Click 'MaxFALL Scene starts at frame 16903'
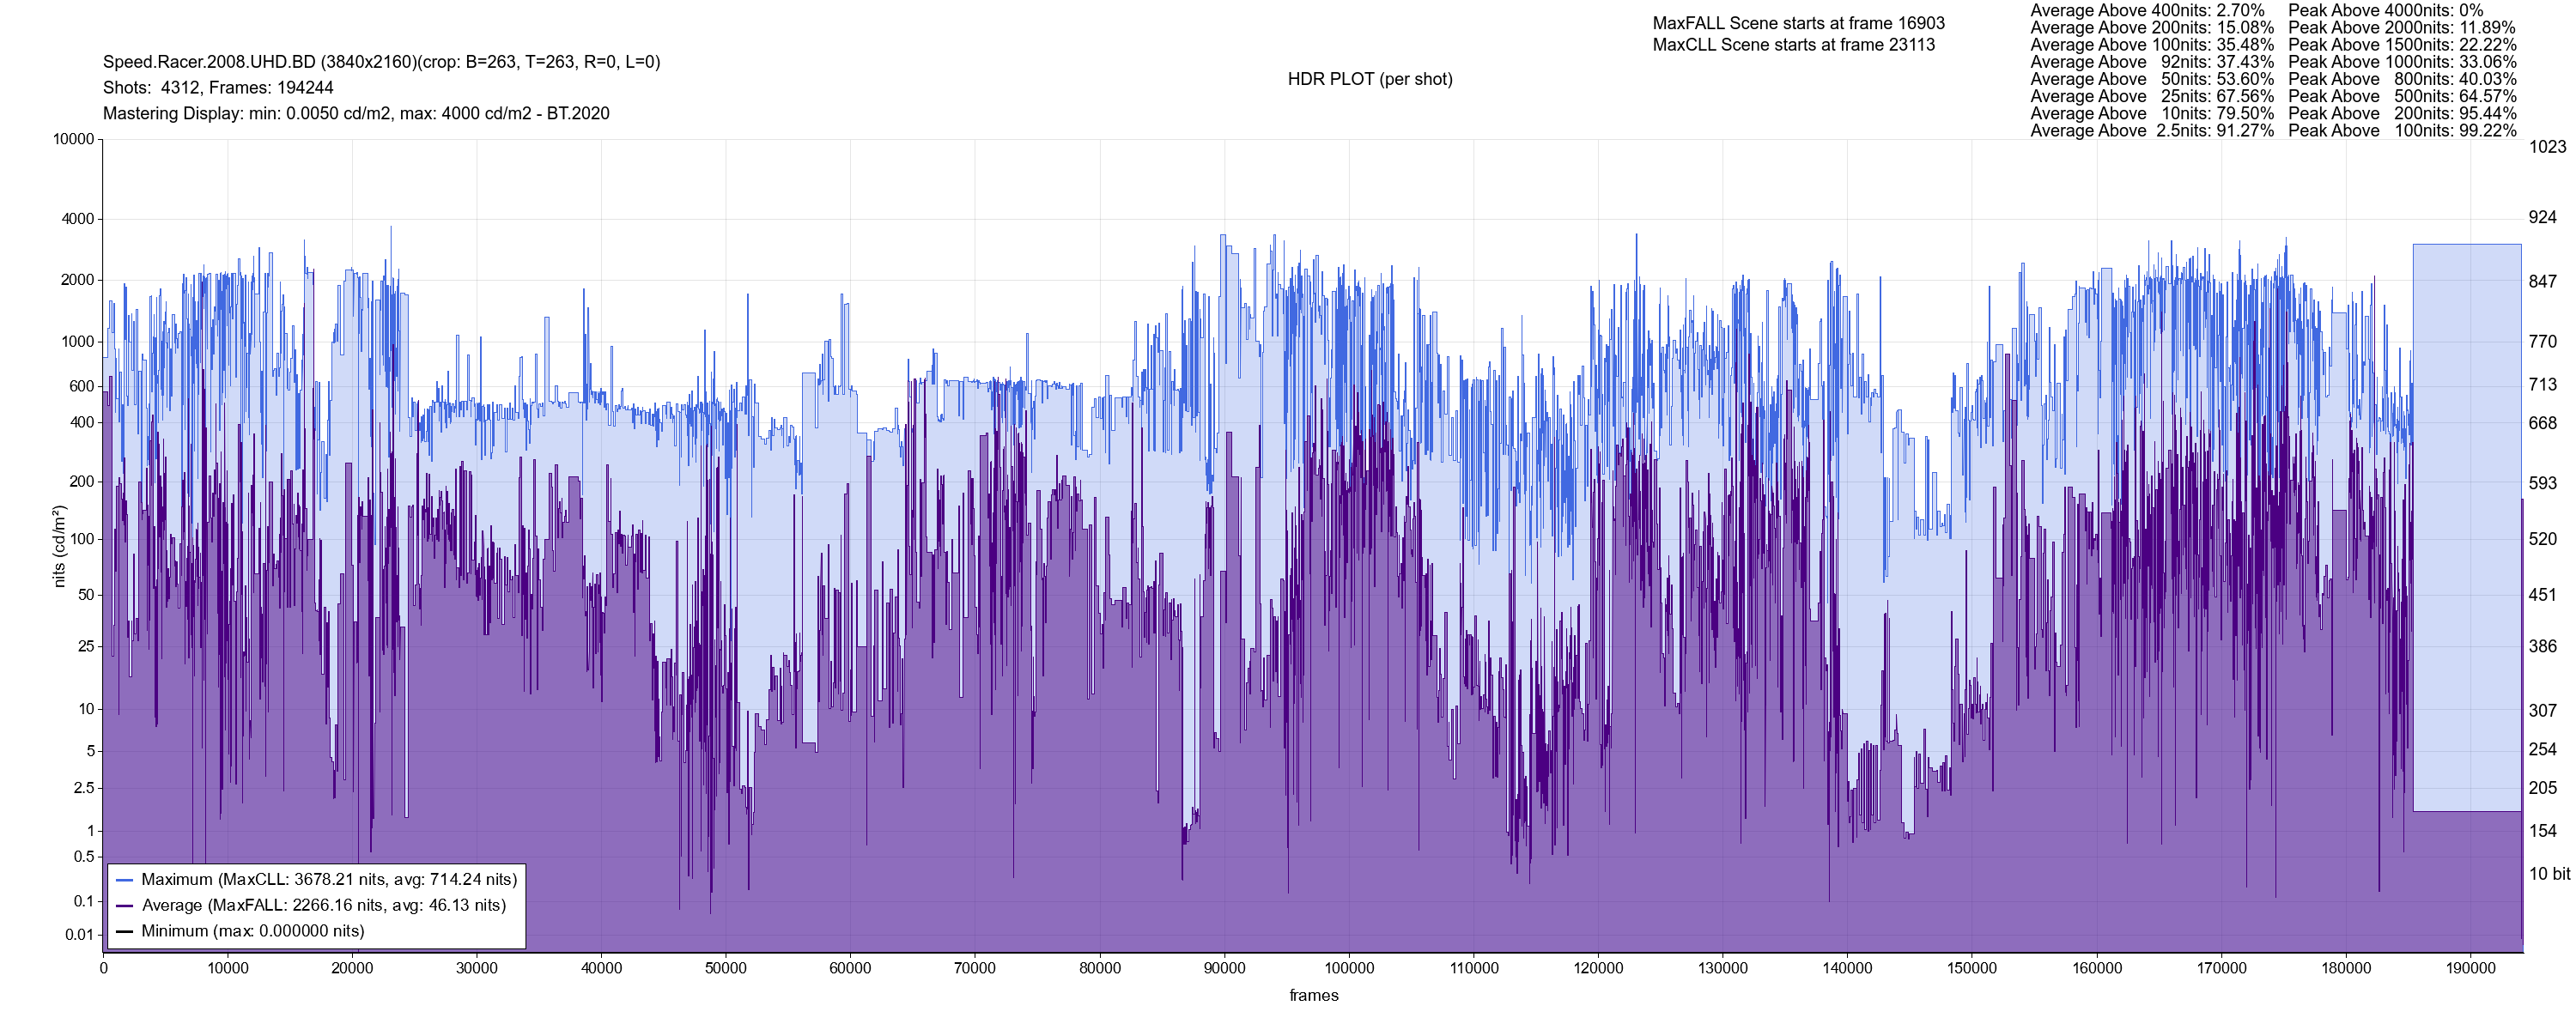This screenshot has width=2576, height=1030. click(x=1798, y=23)
